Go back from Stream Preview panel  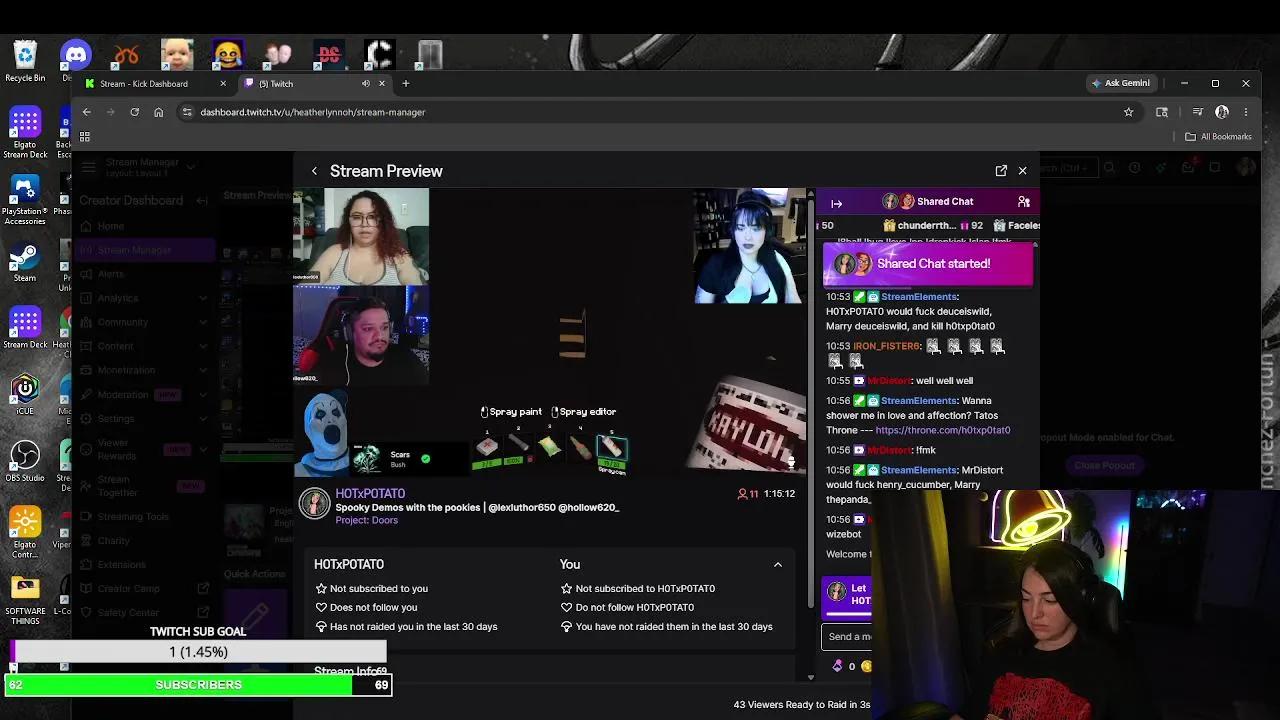click(x=314, y=171)
